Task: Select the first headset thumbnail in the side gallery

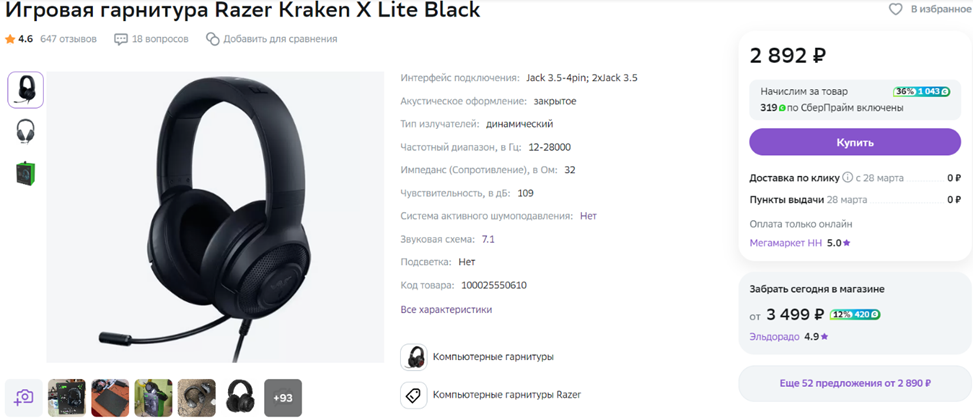Action: 25,90
